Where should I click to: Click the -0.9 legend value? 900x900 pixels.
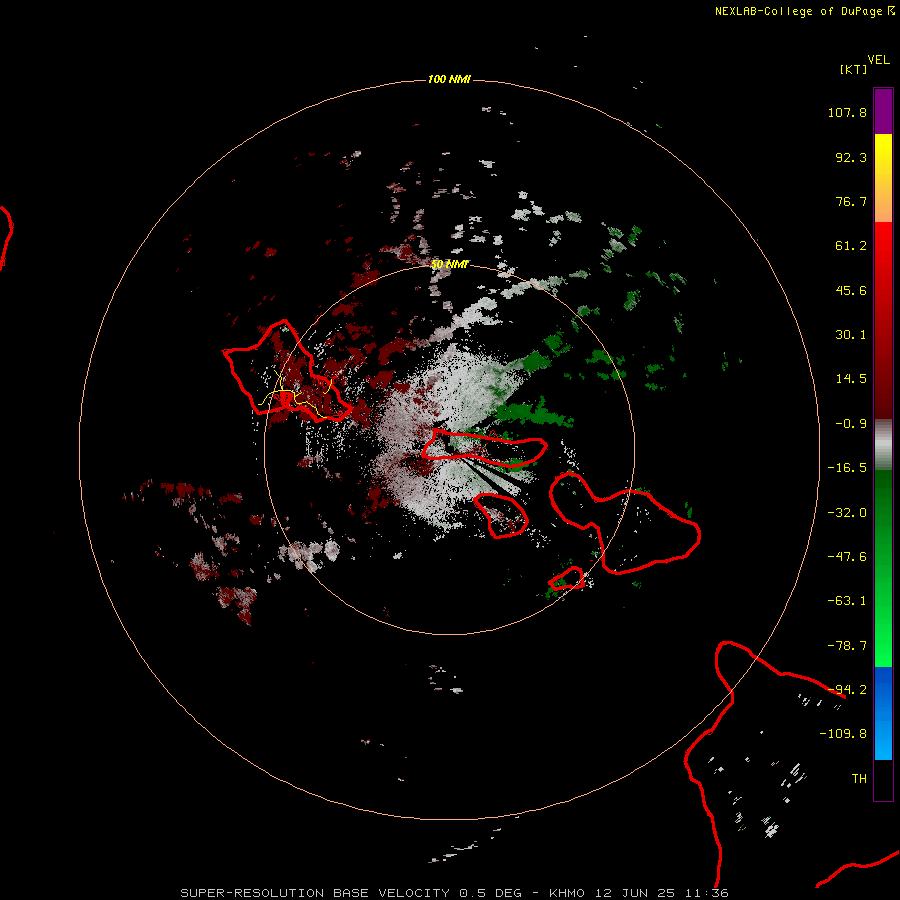[851, 424]
